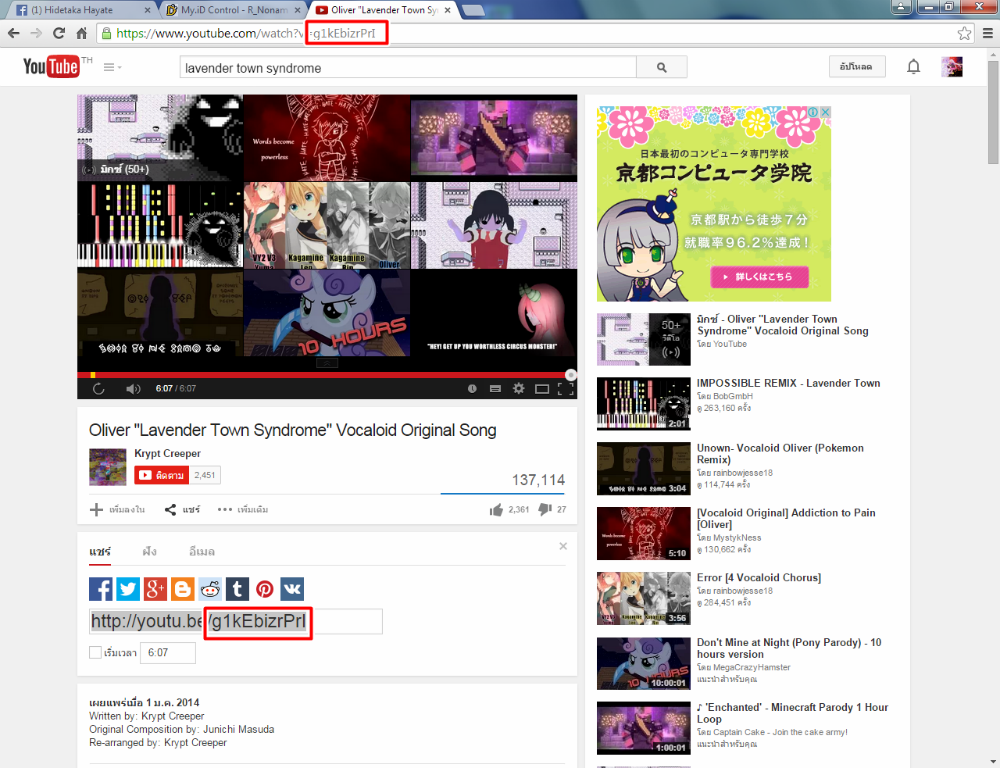The image size is (1000, 768).
Task: Share the video on Tumblr
Action: tap(237, 589)
